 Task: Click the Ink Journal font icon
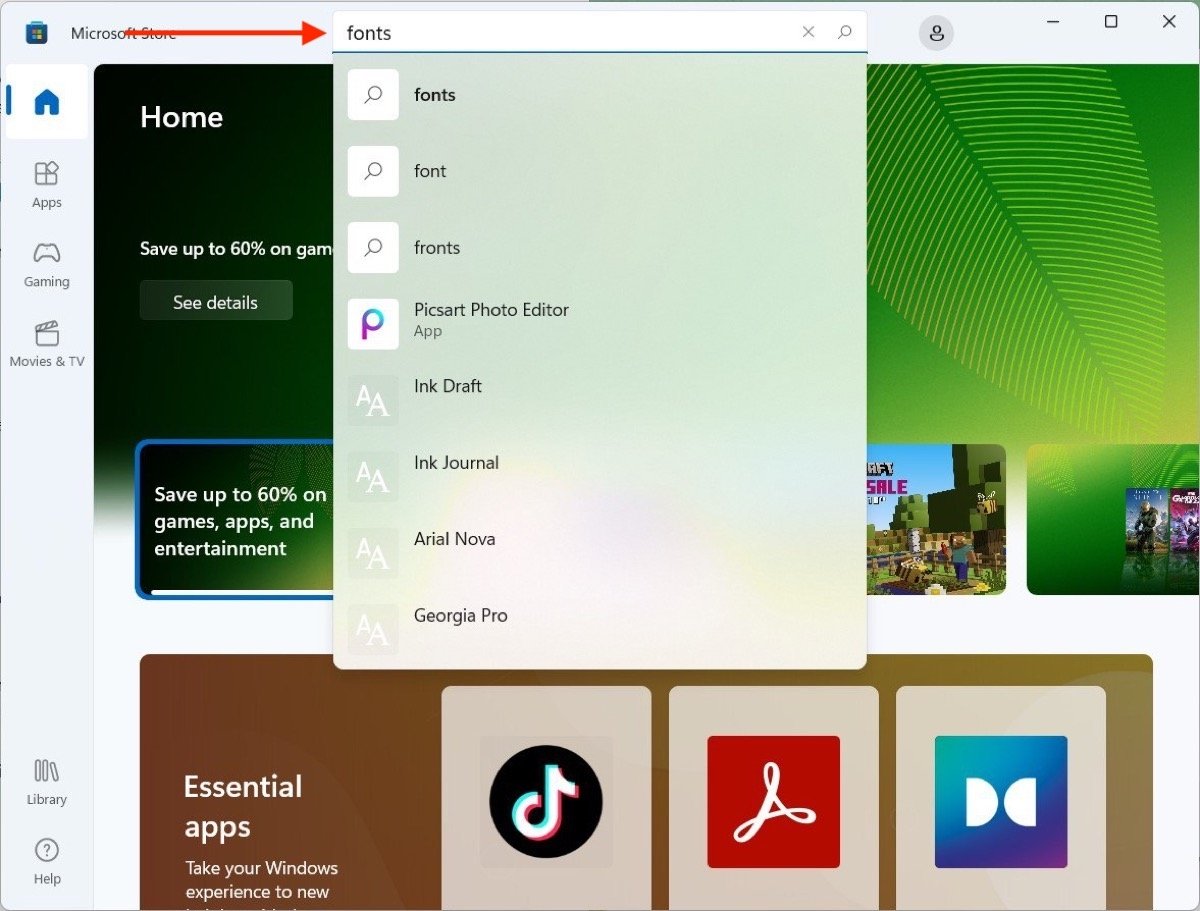[373, 477]
